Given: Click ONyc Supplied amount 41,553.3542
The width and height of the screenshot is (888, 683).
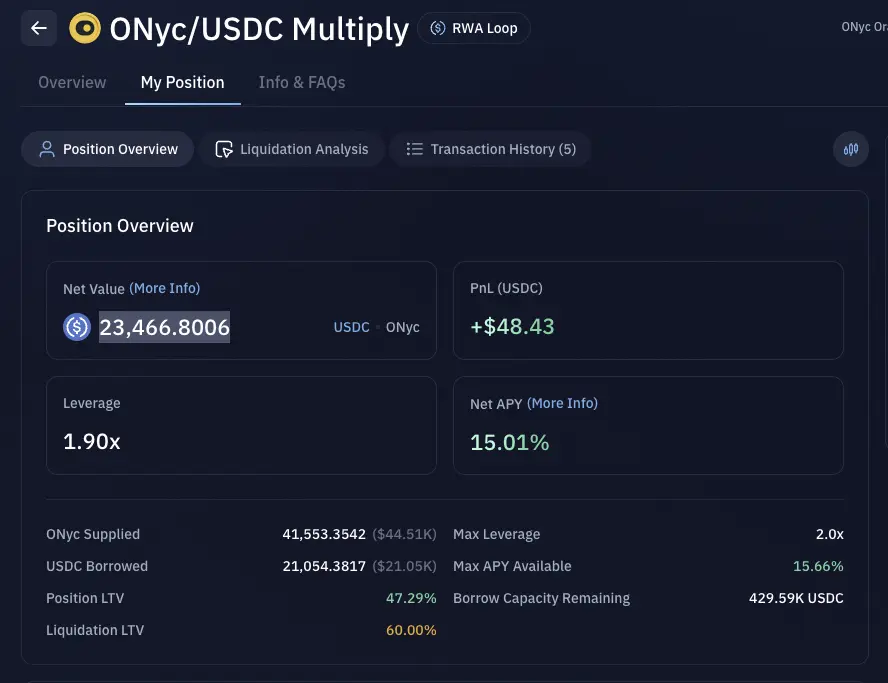Looking at the screenshot, I should (324, 534).
